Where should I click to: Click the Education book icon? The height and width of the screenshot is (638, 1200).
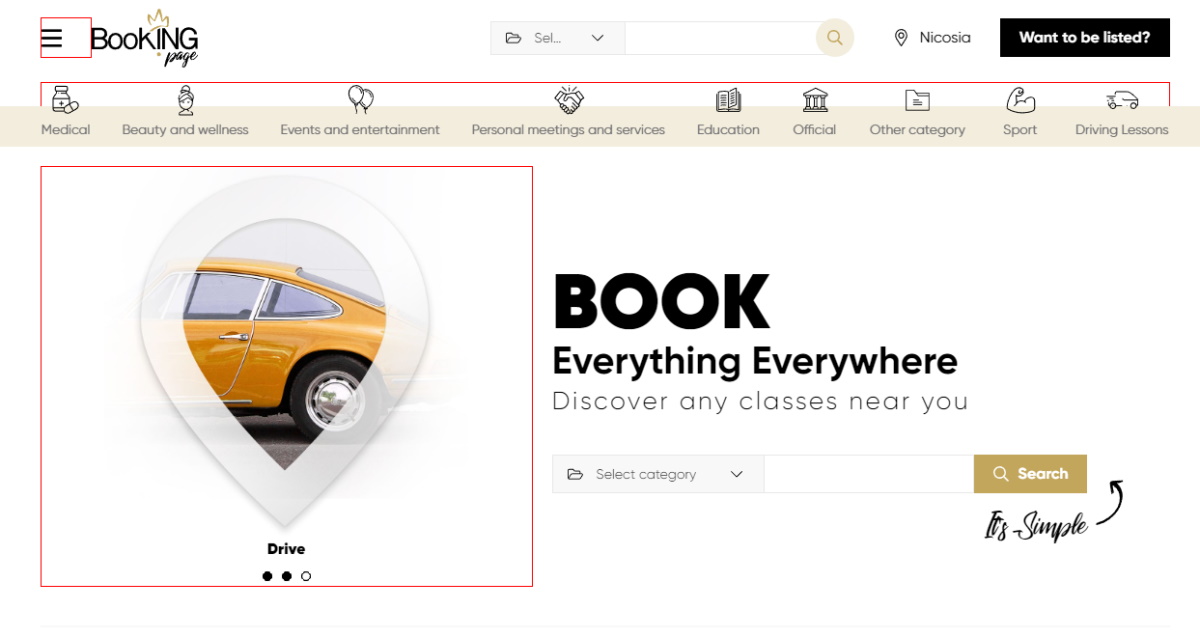click(728, 100)
